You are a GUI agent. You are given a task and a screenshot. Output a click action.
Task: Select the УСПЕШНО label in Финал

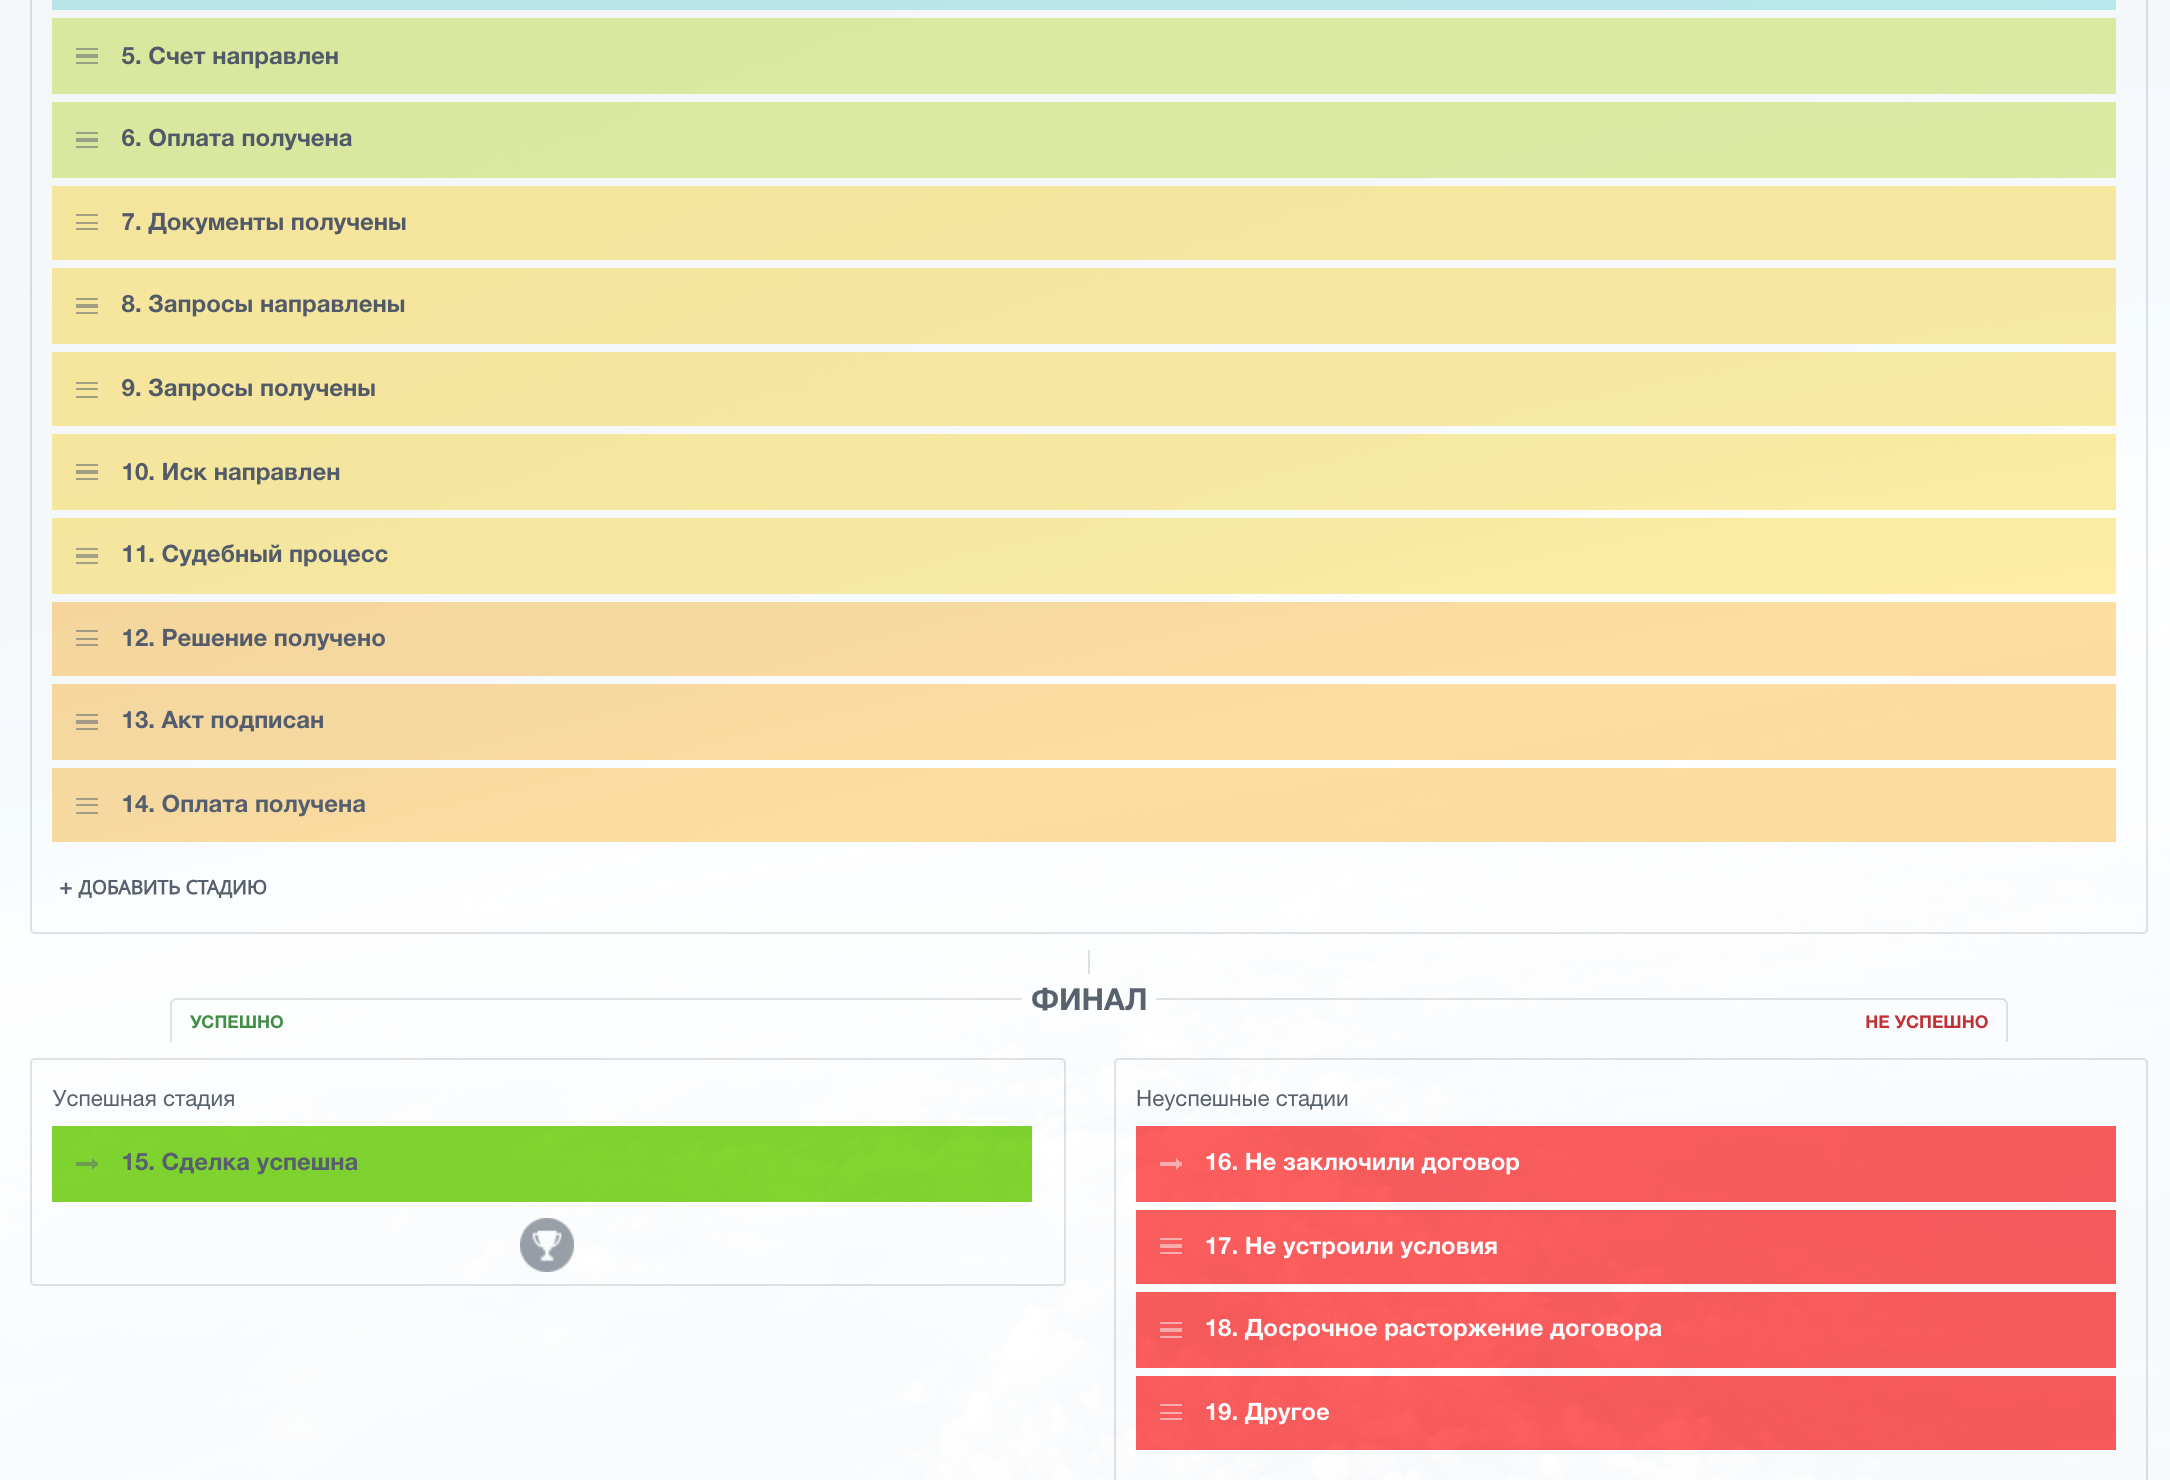(237, 1022)
